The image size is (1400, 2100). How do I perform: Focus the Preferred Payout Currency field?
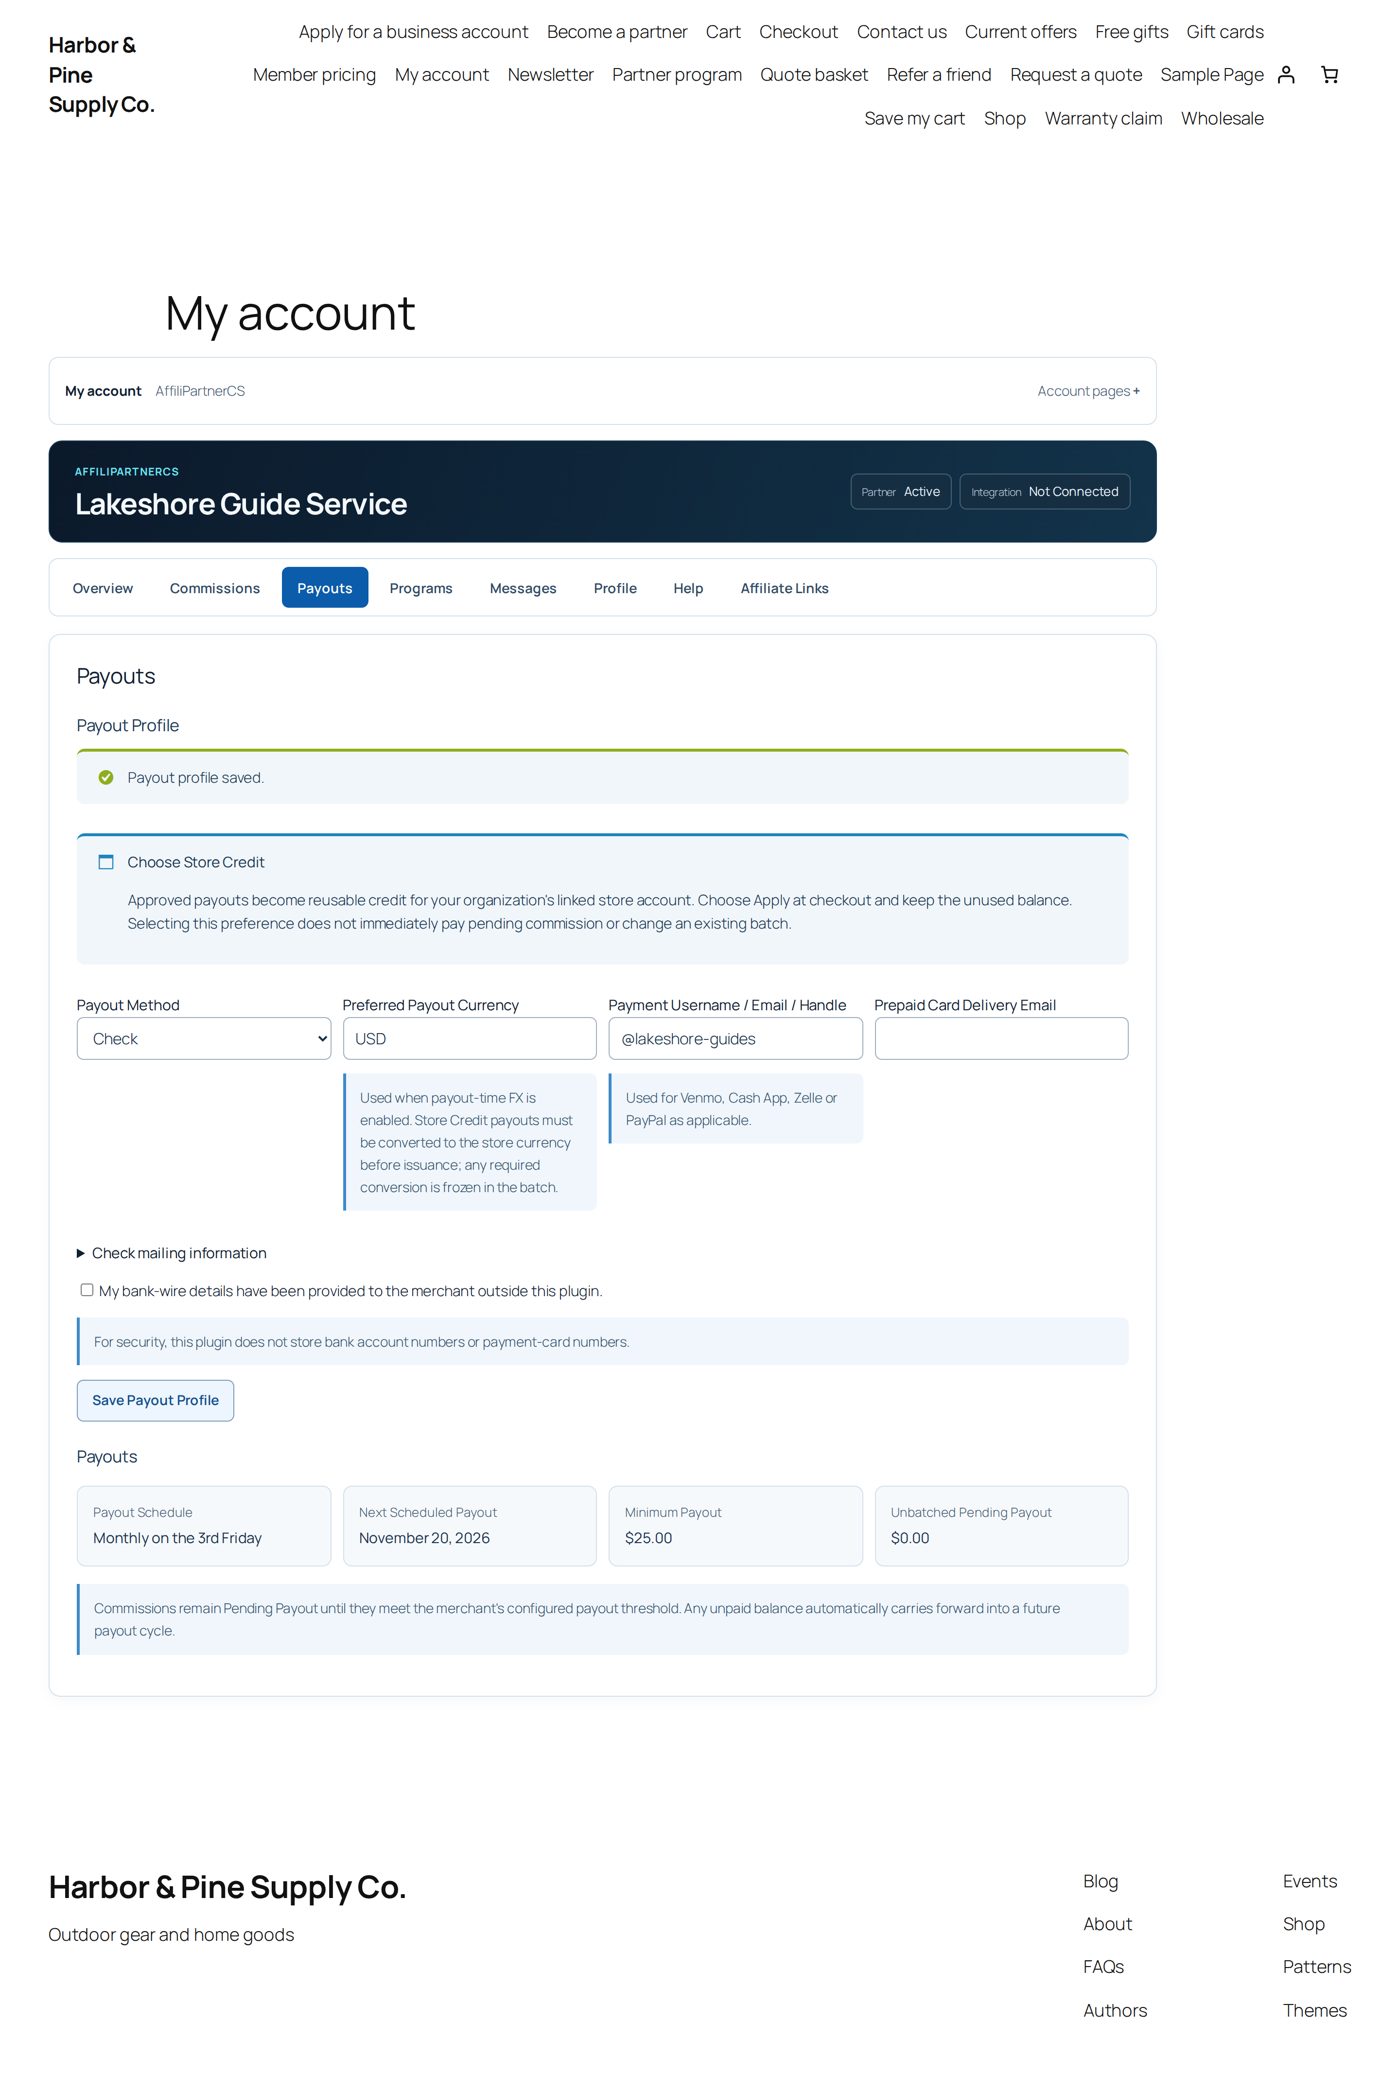point(470,1039)
